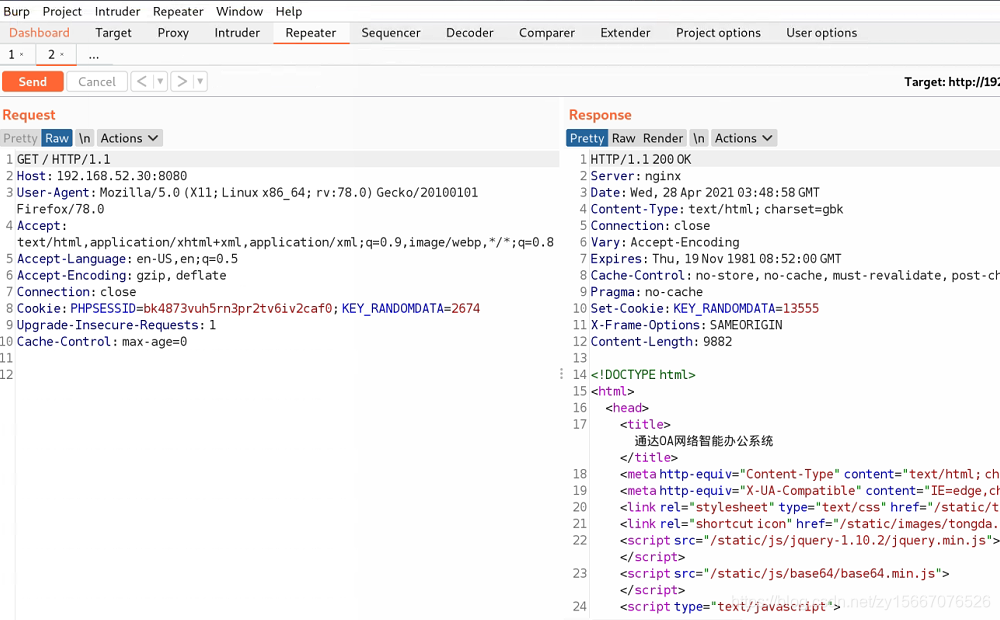Screen dimensions: 1000x620
Task: Switch to the Comparer tab
Action: (x=547, y=33)
